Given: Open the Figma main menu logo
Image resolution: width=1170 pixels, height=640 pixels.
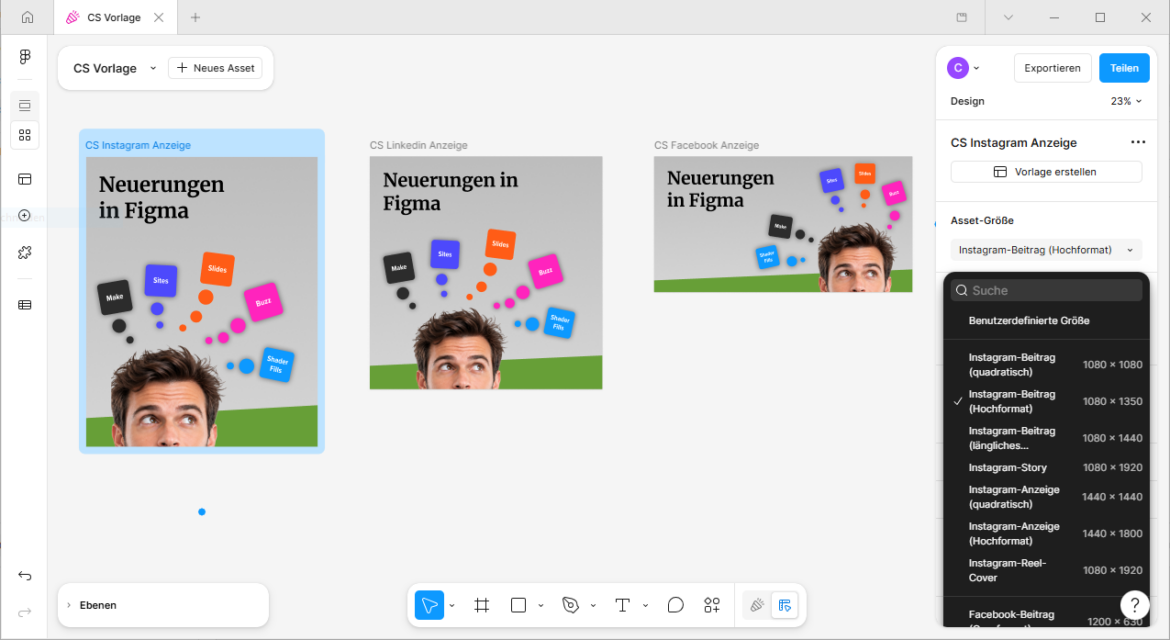Looking at the screenshot, I should point(25,57).
